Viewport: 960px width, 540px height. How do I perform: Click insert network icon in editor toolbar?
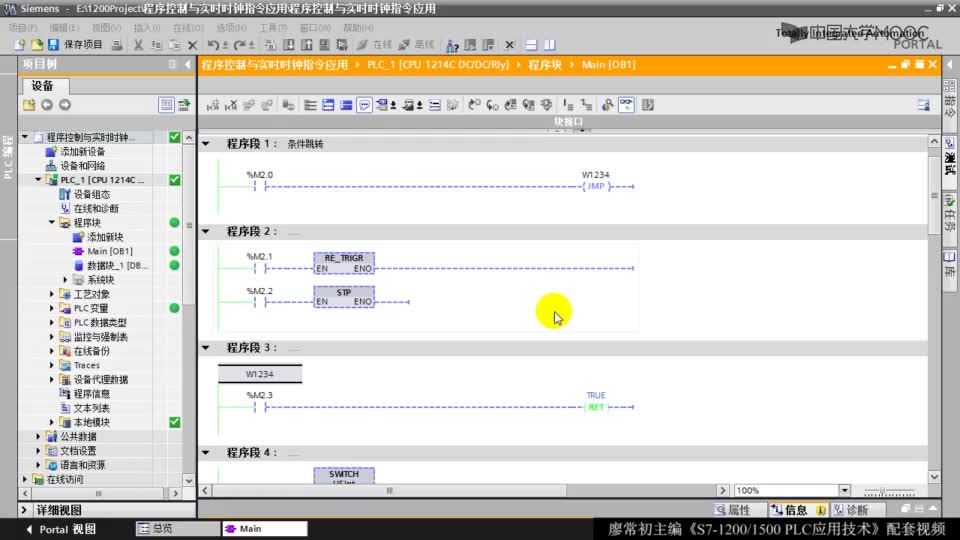coord(212,105)
